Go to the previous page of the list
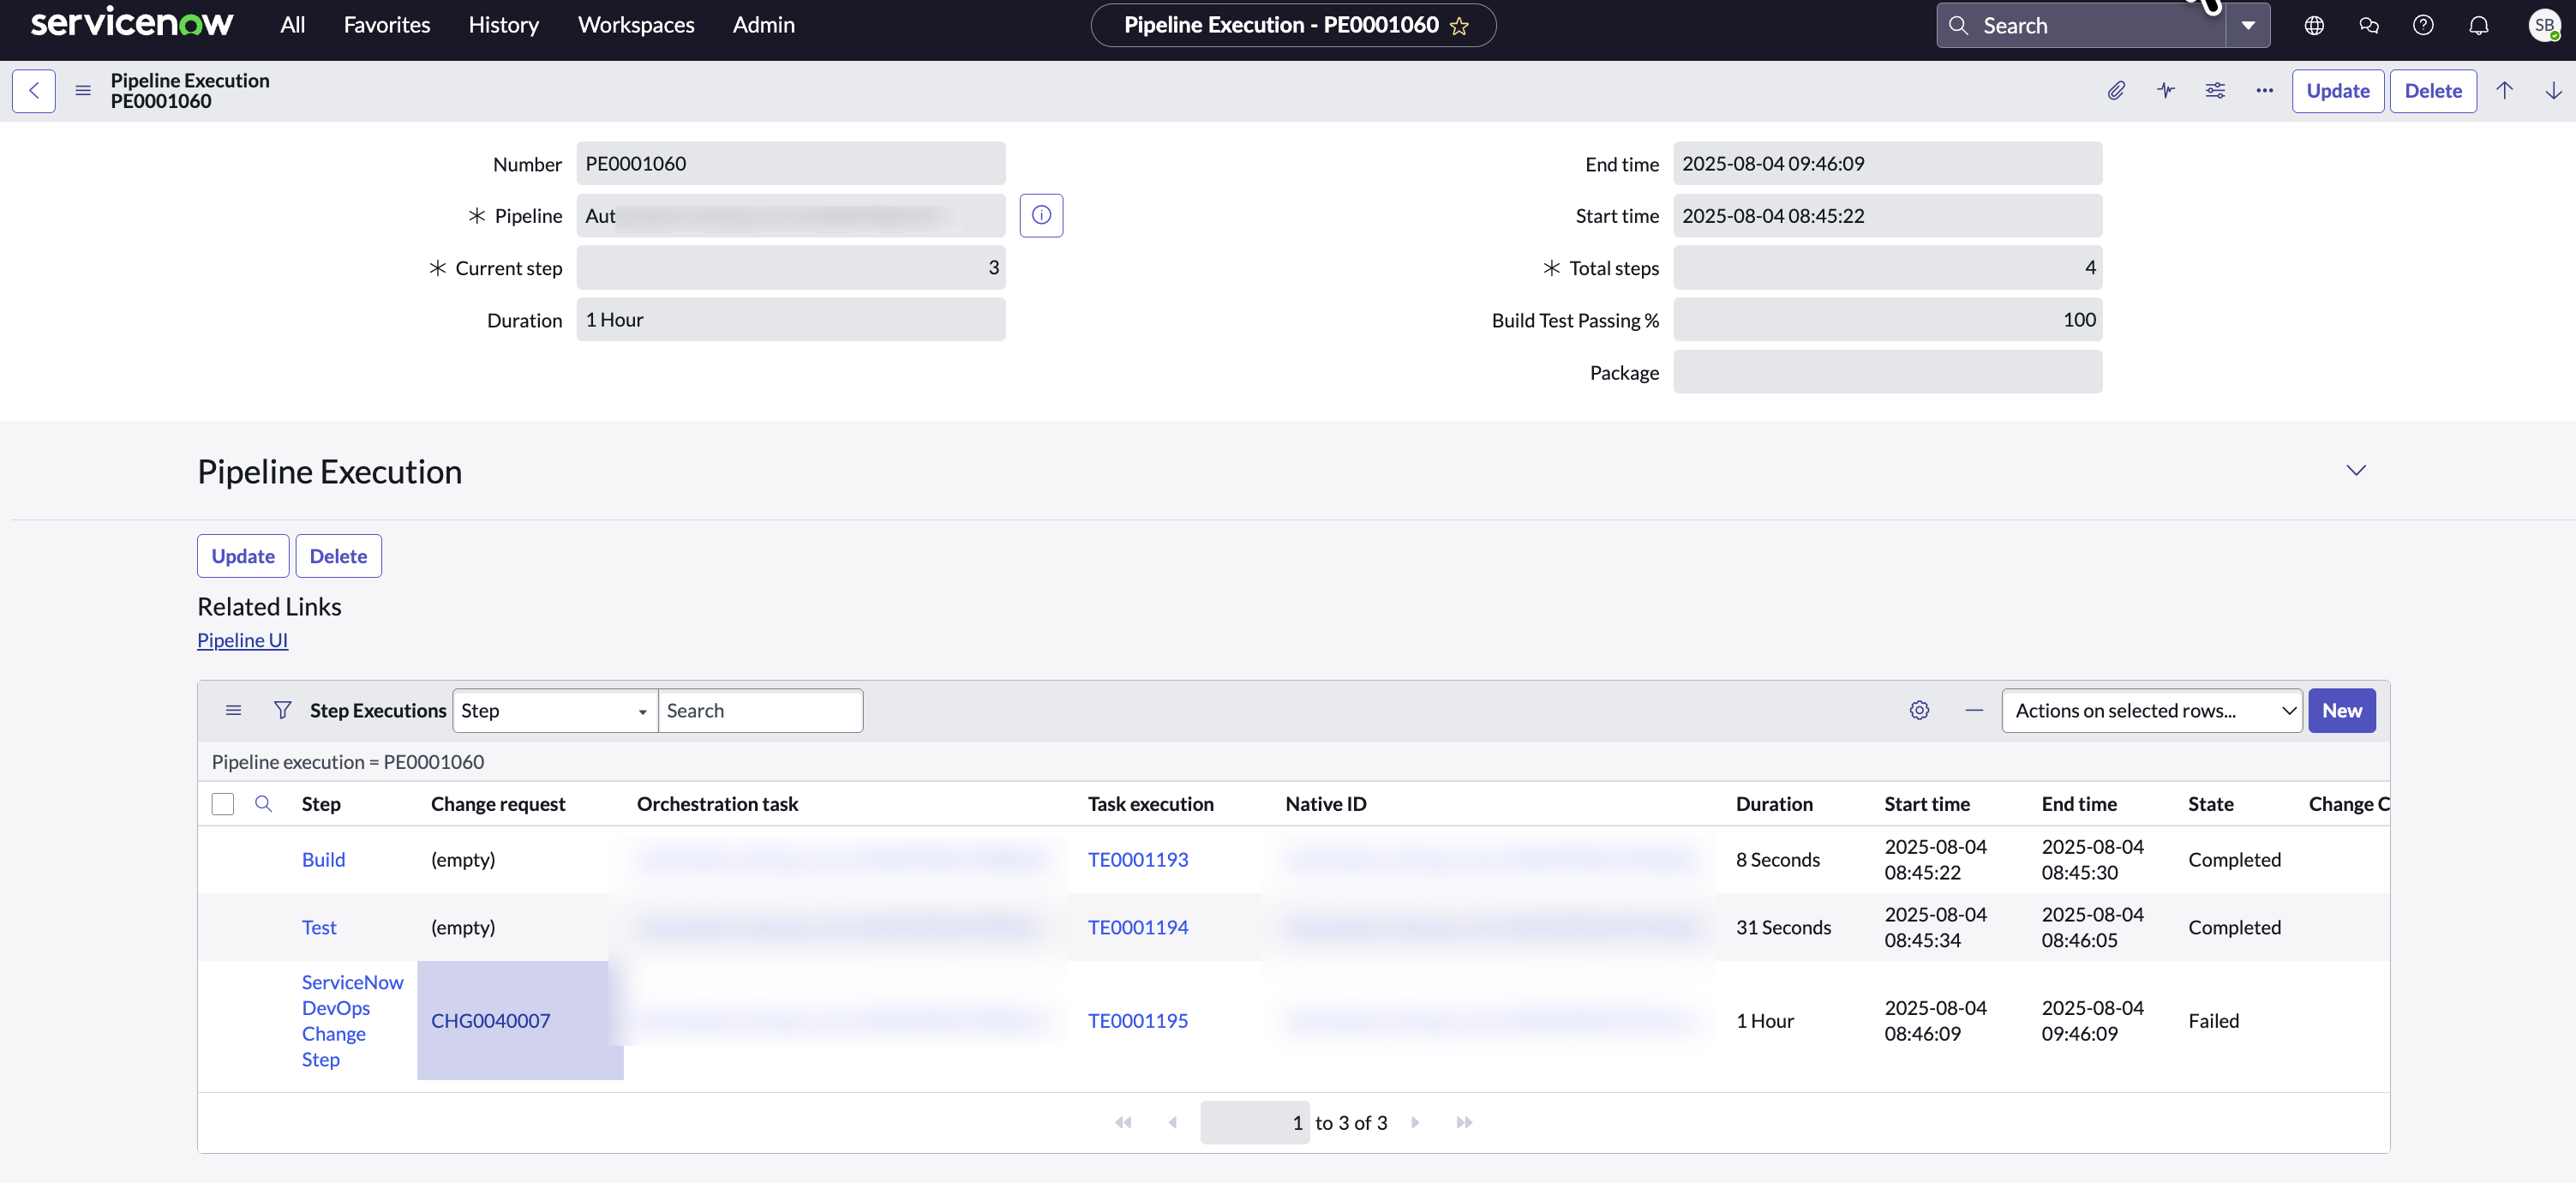Viewport: 2576px width, 1183px height. [x=1172, y=1122]
